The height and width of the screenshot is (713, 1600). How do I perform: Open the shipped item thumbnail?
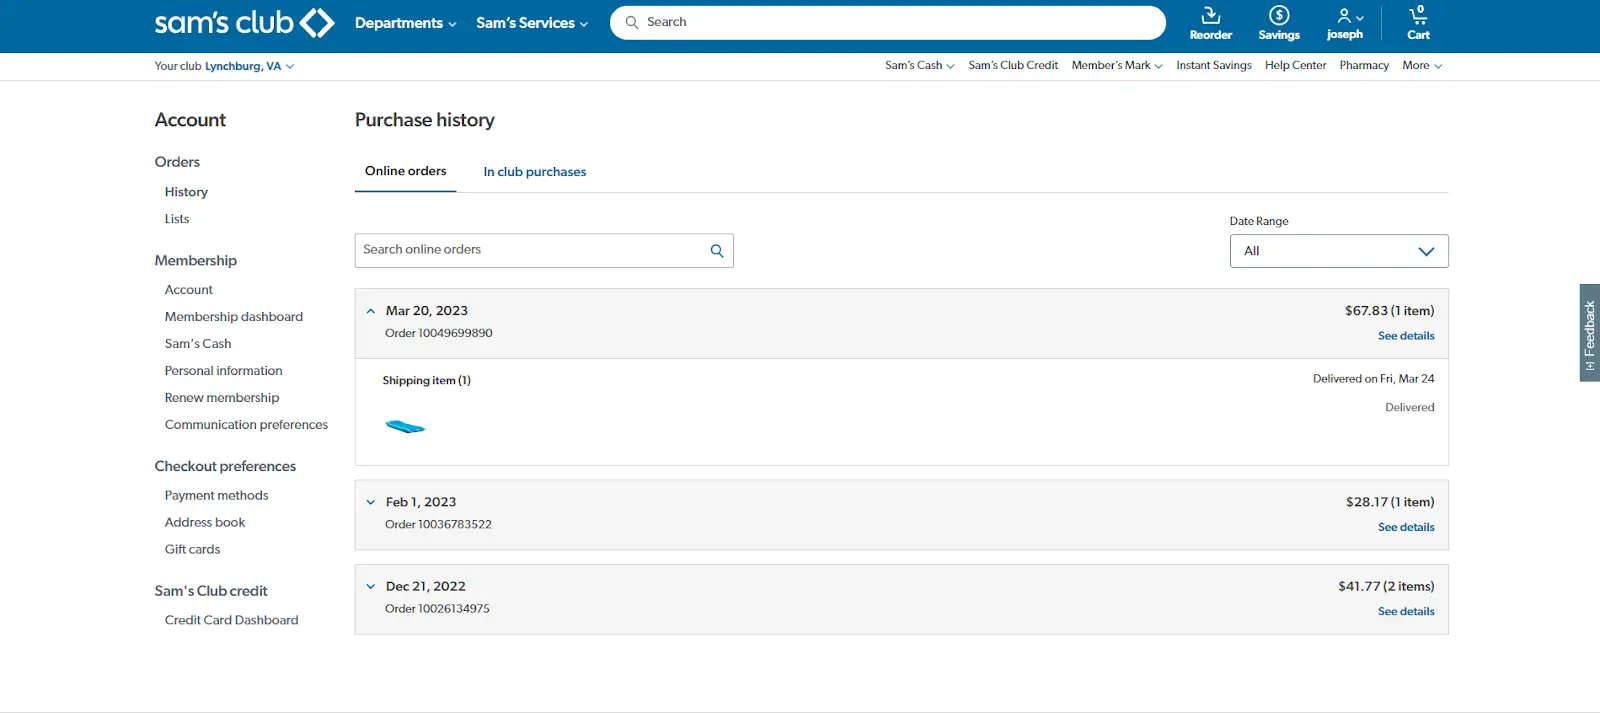click(x=405, y=427)
